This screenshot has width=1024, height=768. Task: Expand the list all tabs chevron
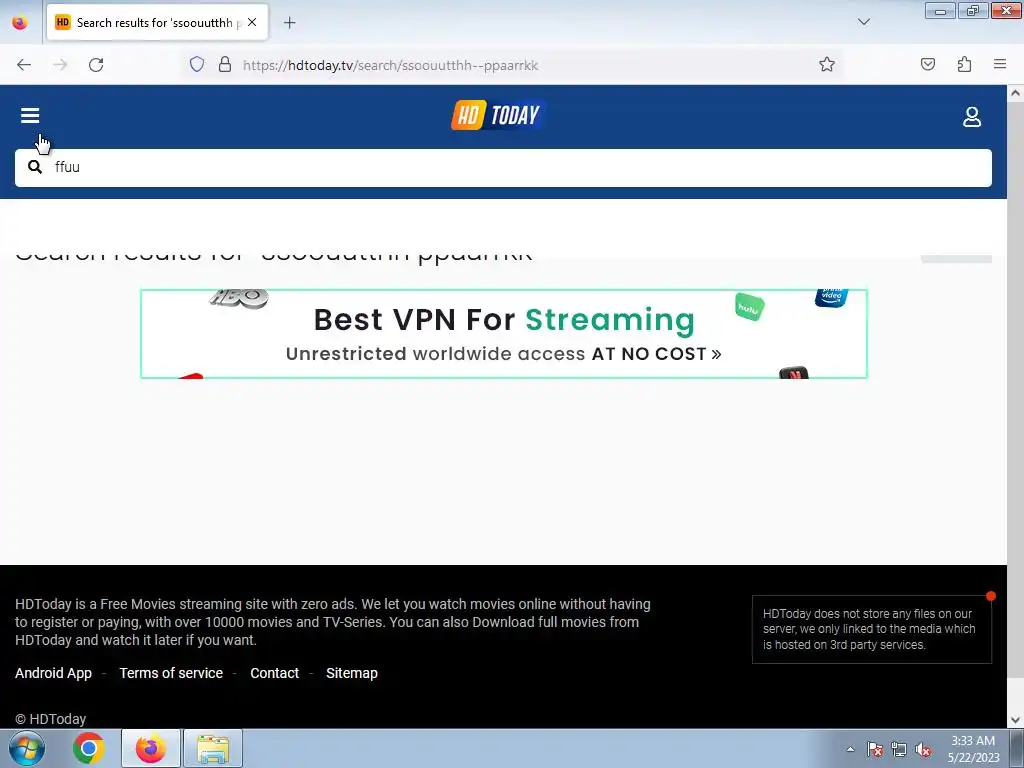pyautogui.click(x=863, y=22)
